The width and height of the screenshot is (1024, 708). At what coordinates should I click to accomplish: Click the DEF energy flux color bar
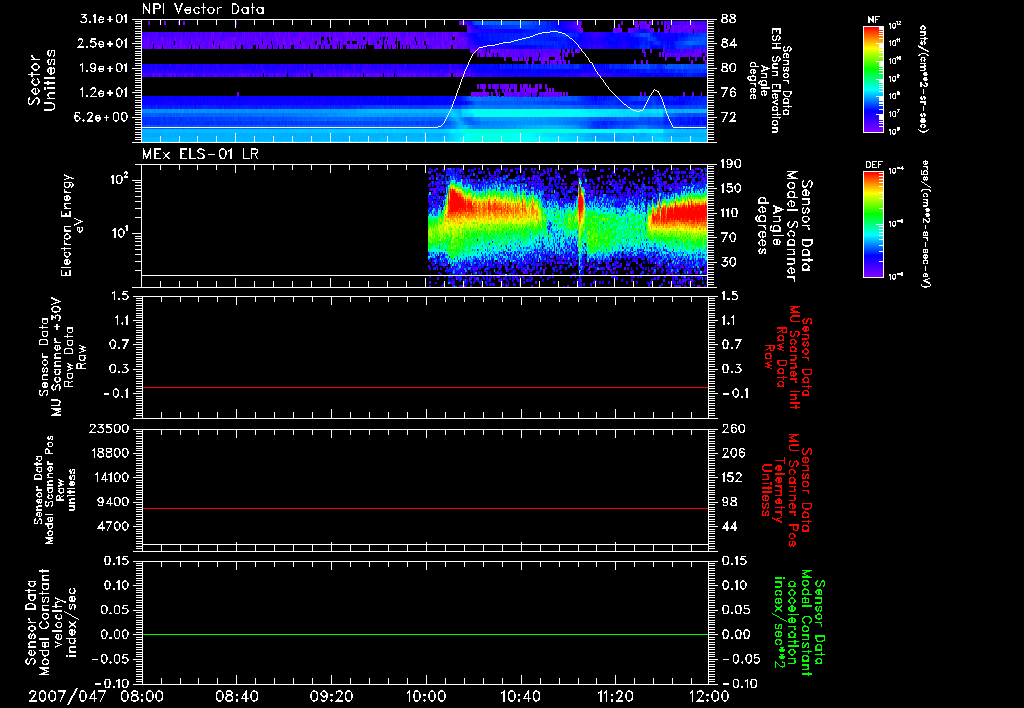[873, 224]
